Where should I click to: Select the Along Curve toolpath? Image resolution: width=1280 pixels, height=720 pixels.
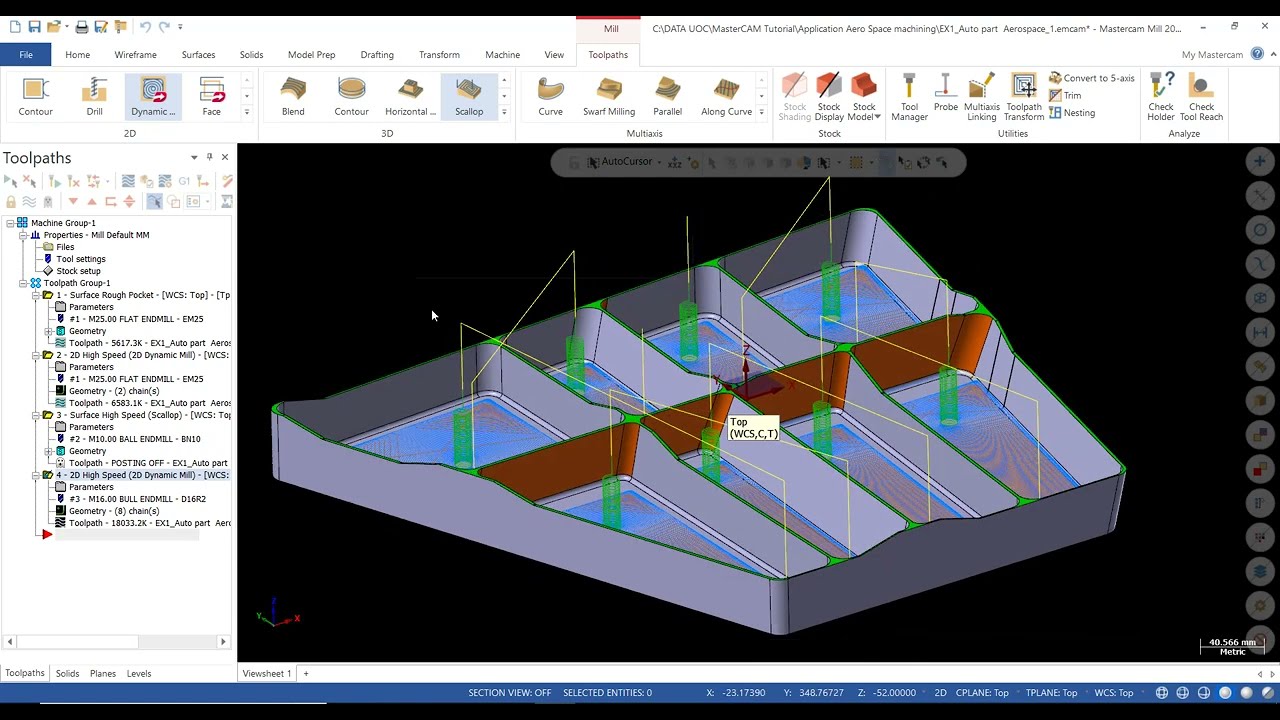[x=727, y=96]
